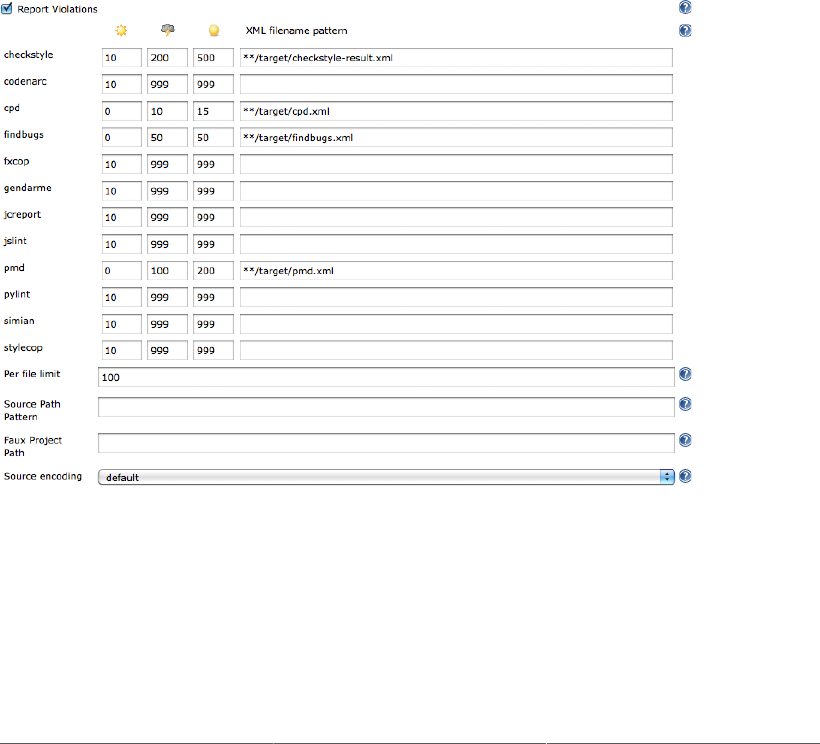Edit cpd XML filename pattern field
This screenshot has width=820, height=744.
(x=456, y=111)
